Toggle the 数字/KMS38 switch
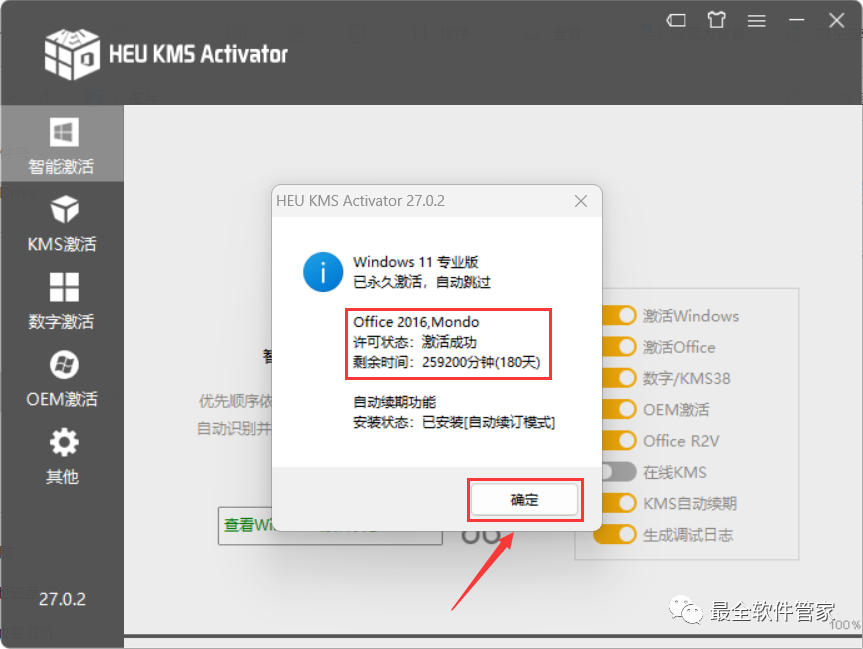This screenshot has height=649, width=863. (x=619, y=378)
